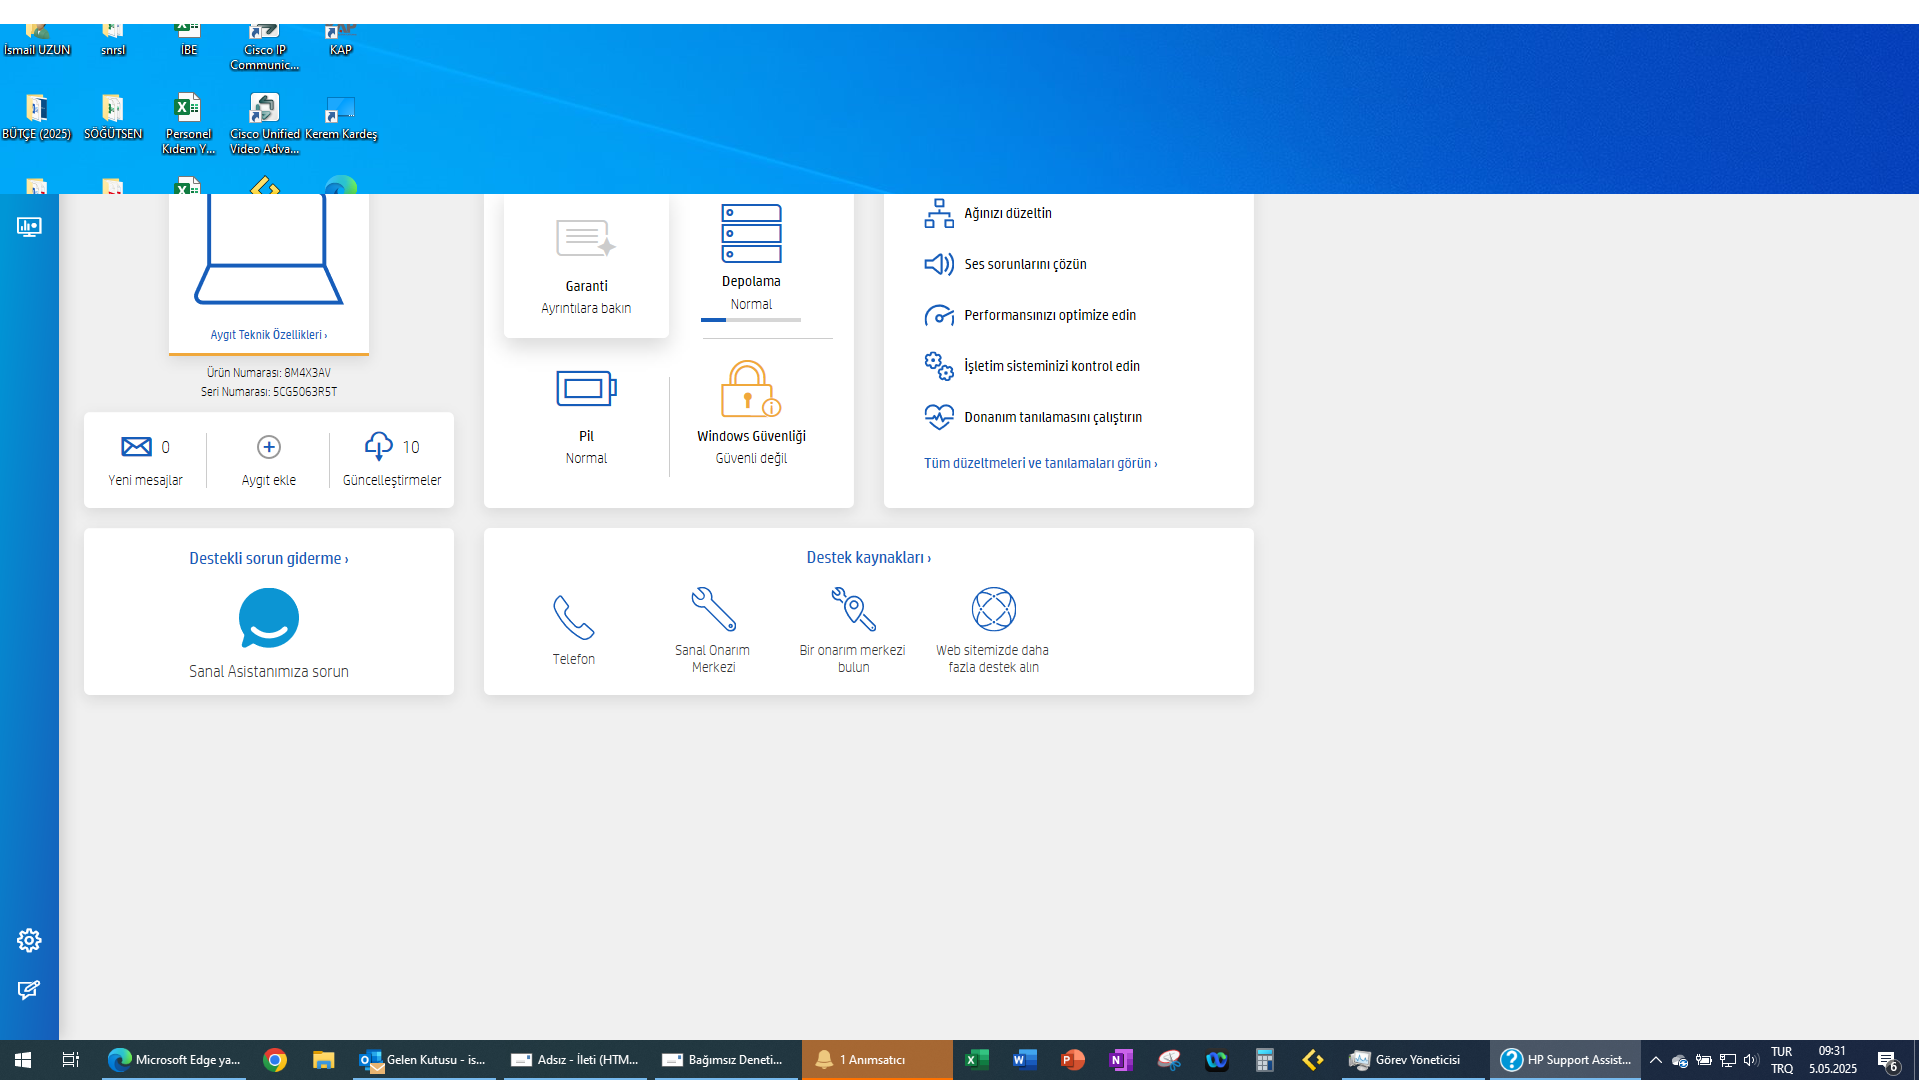1919x1080 pixels.
Task: Select Cisco IP Communic... desktop icon
Action: [265, 48]
